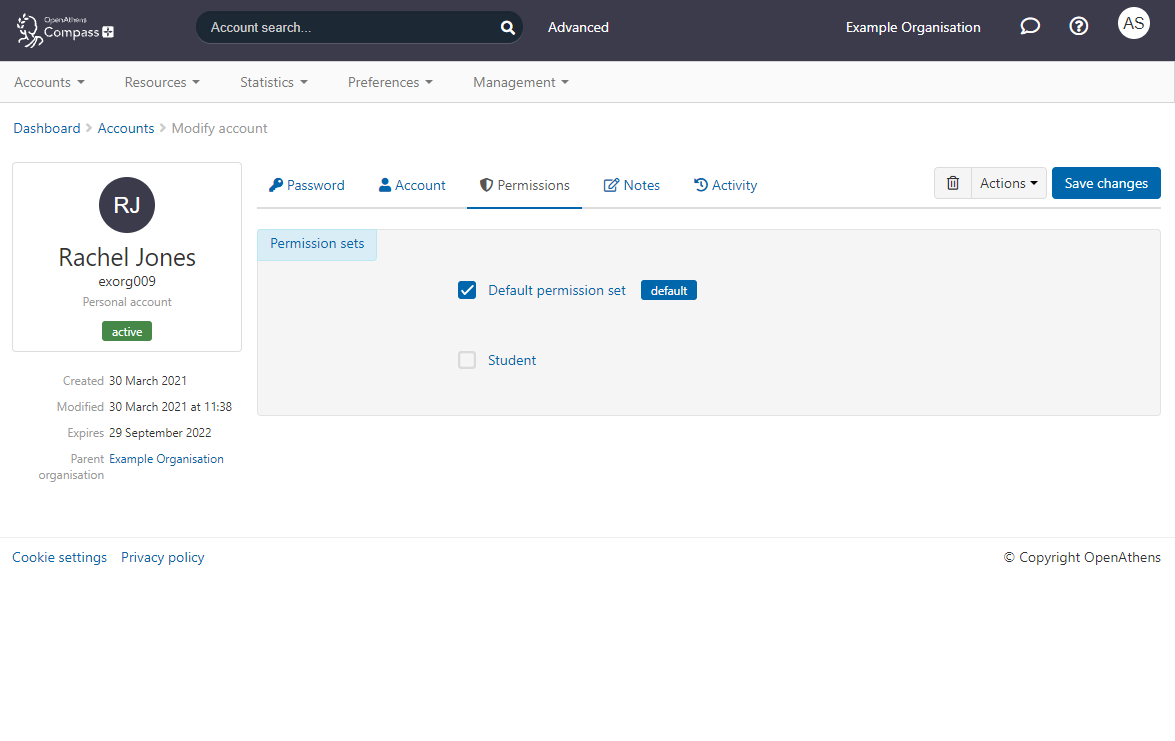Click the account search magnifying glass icon
The height and width of the screenshot is (741, 1175).
click(x=507, y=27)
